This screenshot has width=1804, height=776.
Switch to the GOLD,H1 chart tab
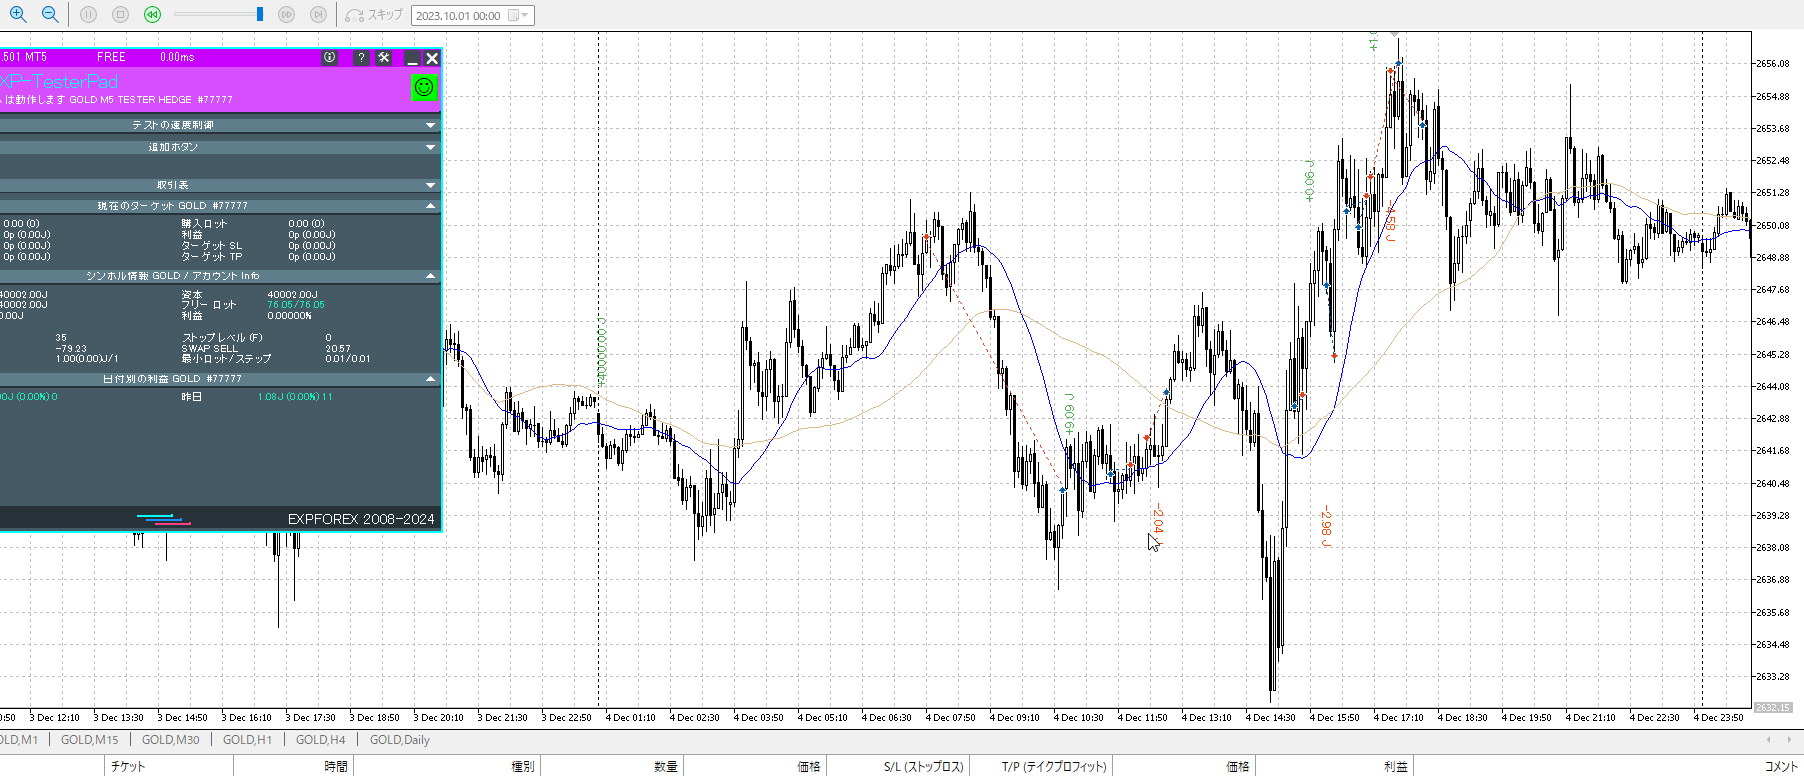(x=247, y=740)
